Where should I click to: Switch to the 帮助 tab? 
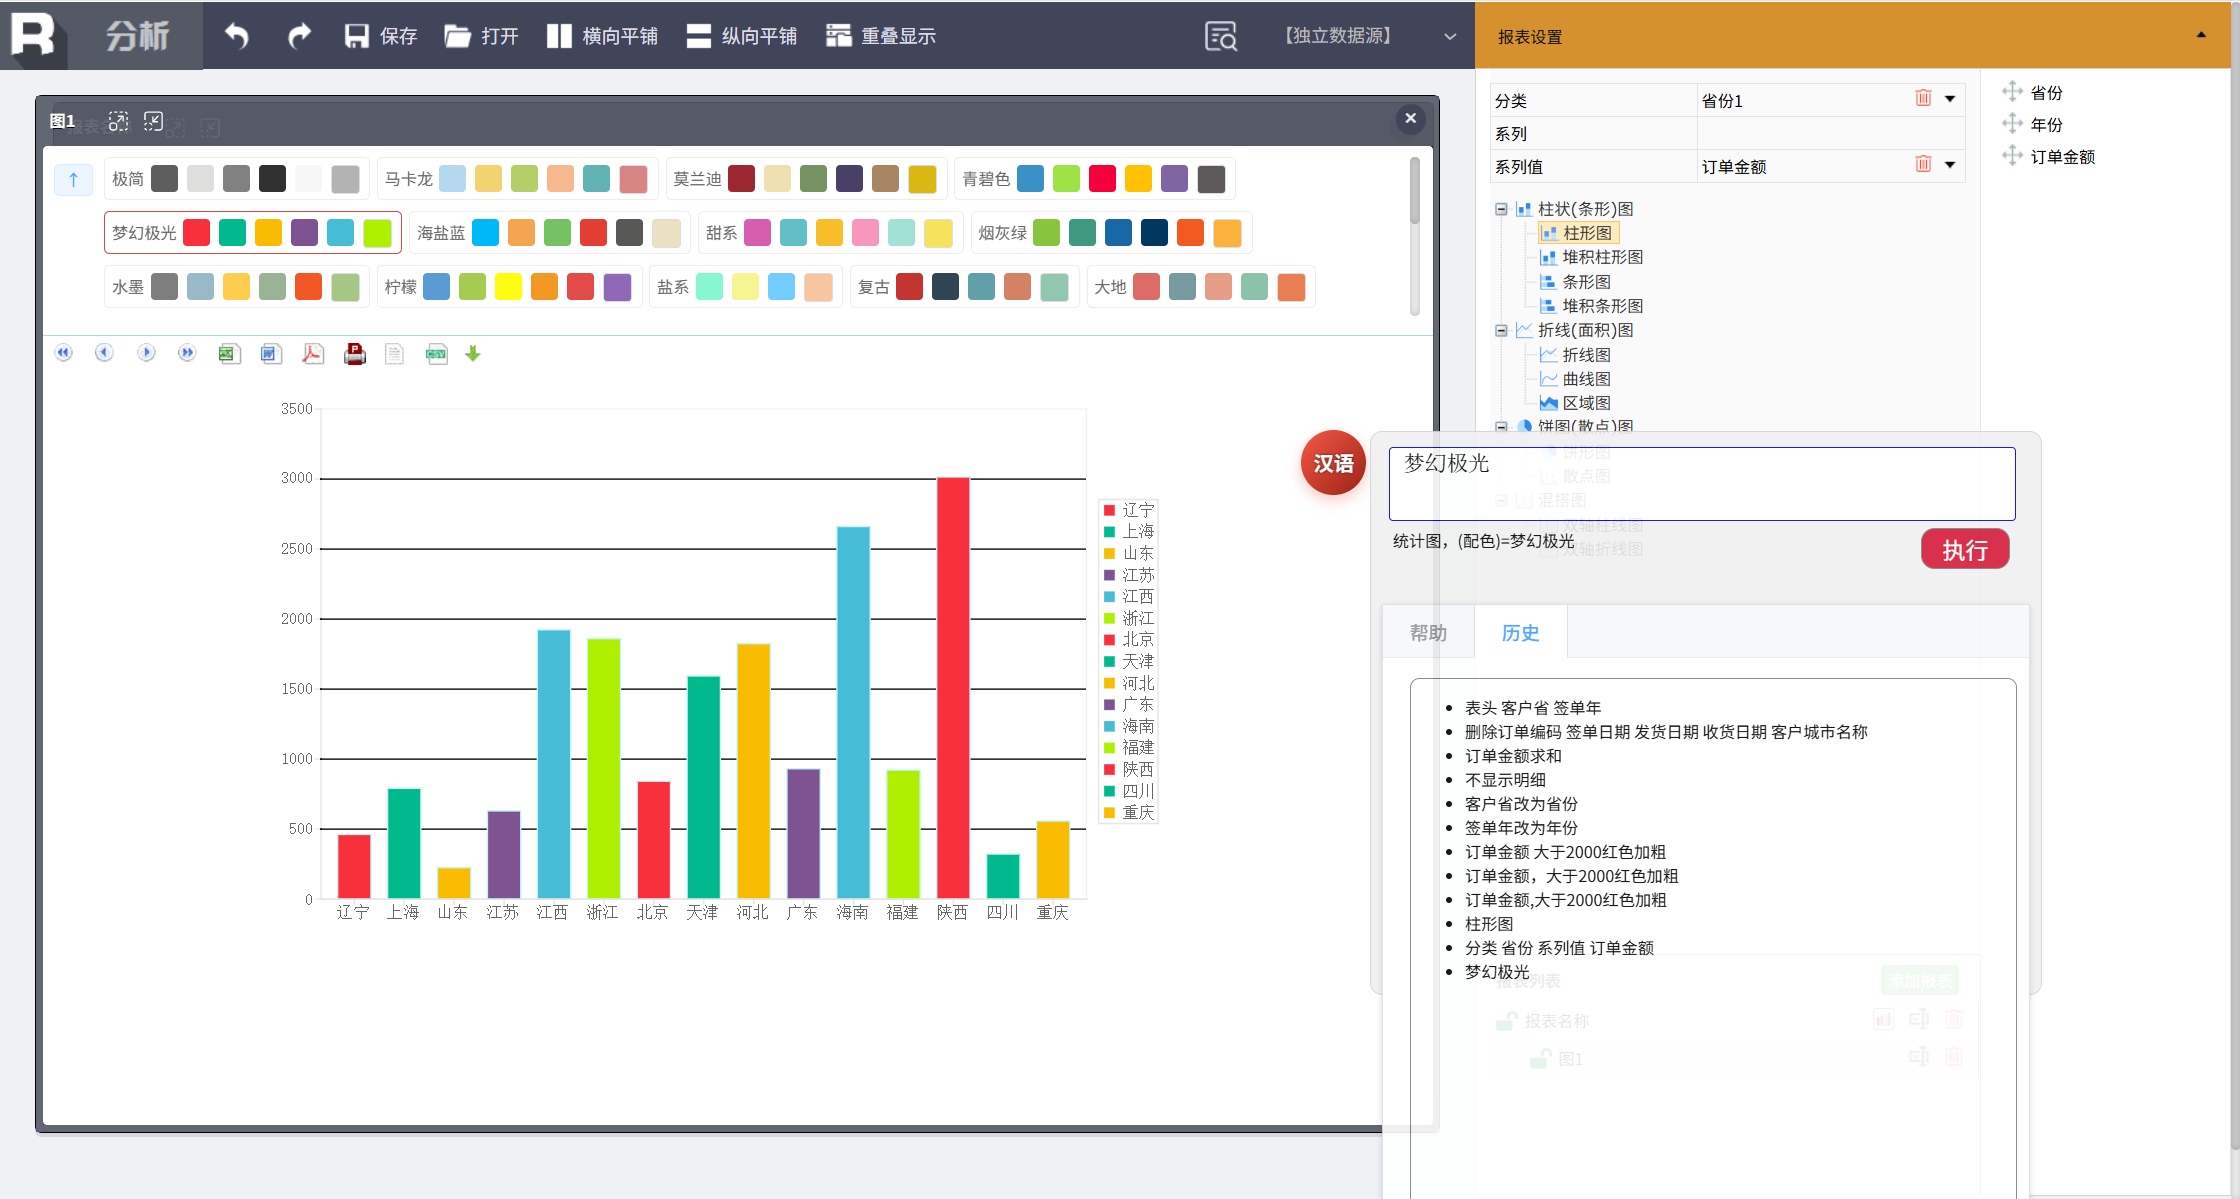coord(1428,633)
